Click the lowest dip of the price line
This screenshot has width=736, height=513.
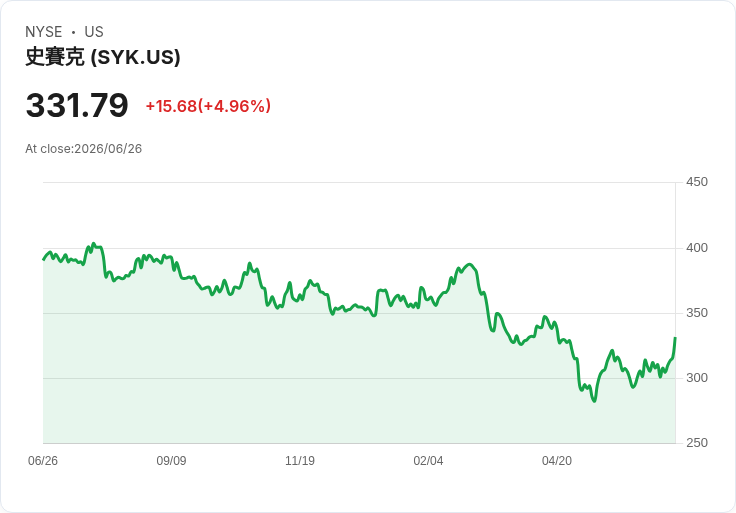tap(594, 401)
